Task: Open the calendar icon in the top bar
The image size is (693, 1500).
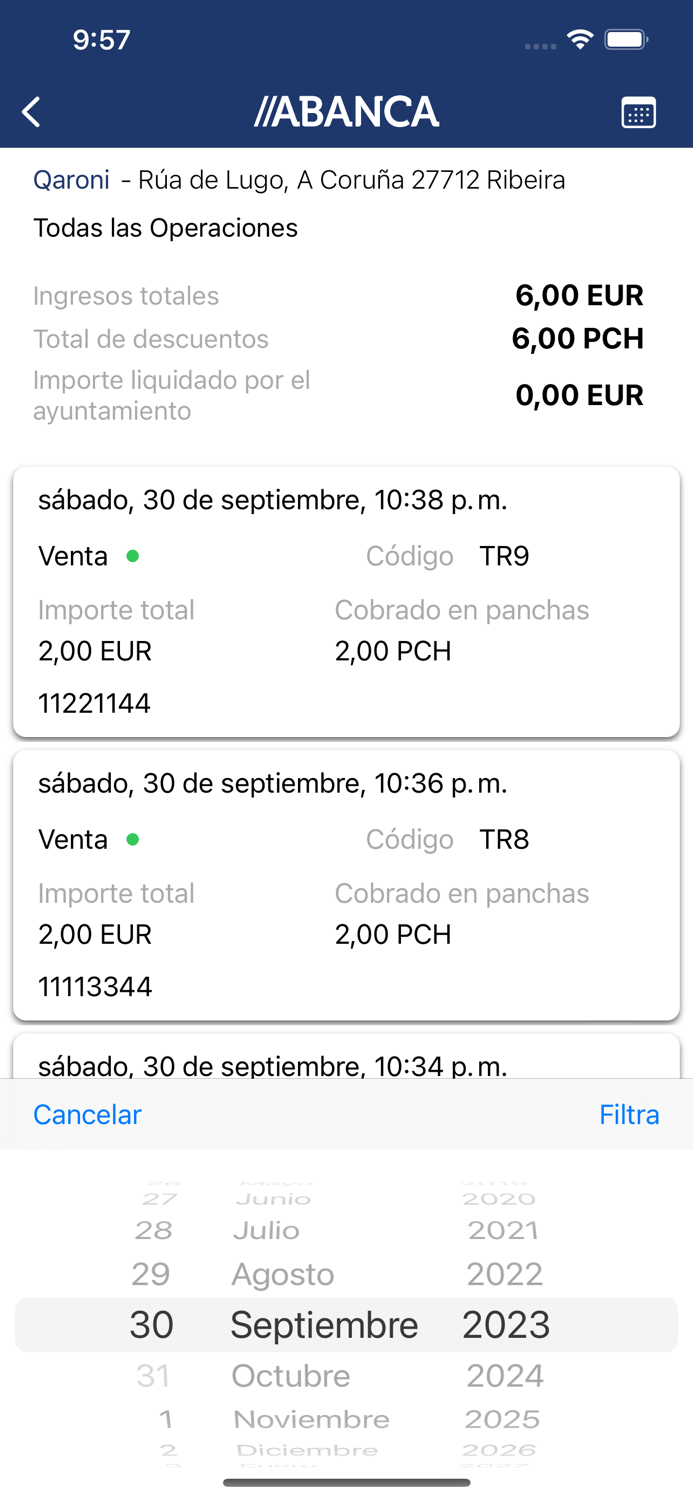Action: 638,112
